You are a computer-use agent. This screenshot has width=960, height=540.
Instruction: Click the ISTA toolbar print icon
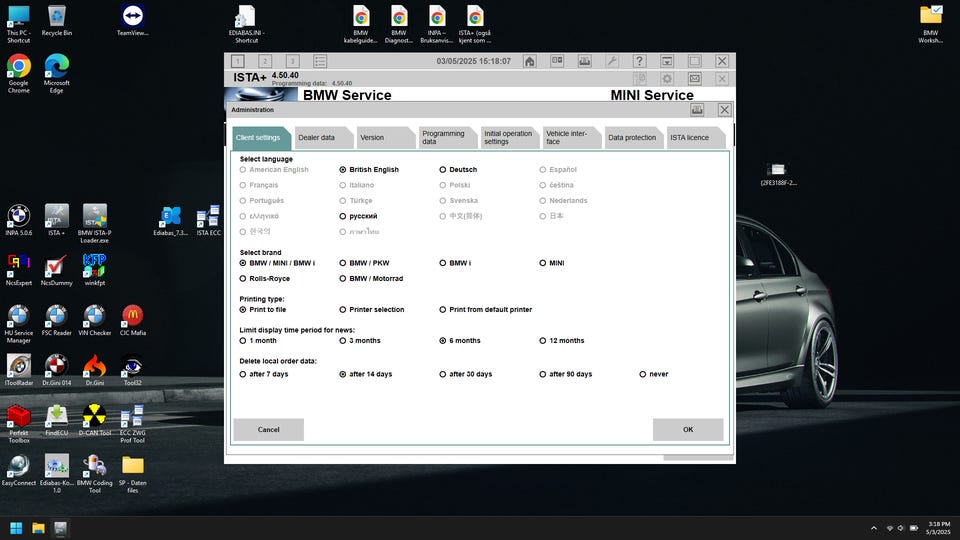click(585, 61)
